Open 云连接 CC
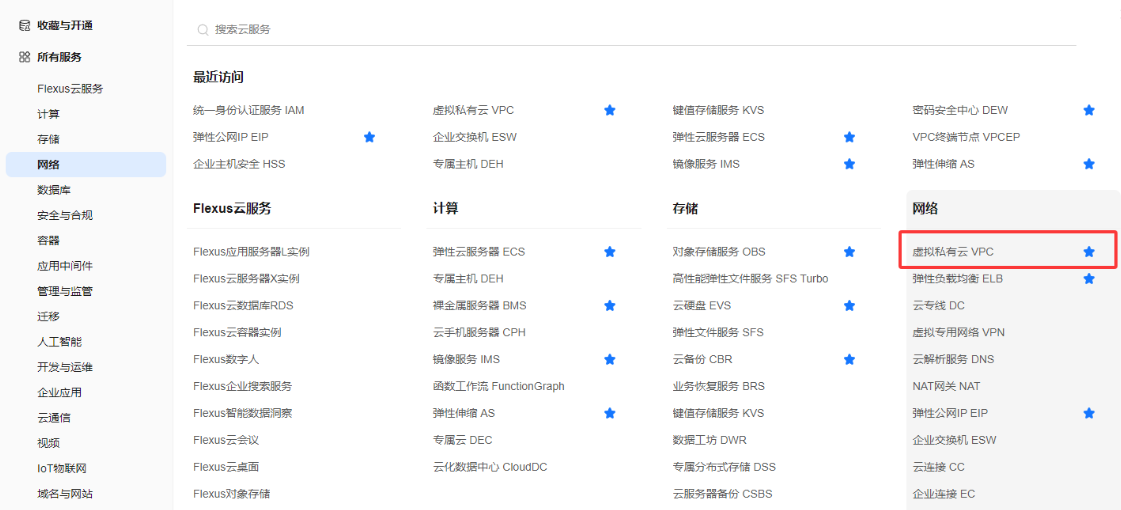Screen dimensions: 1121x510 (x=939, y=467)
